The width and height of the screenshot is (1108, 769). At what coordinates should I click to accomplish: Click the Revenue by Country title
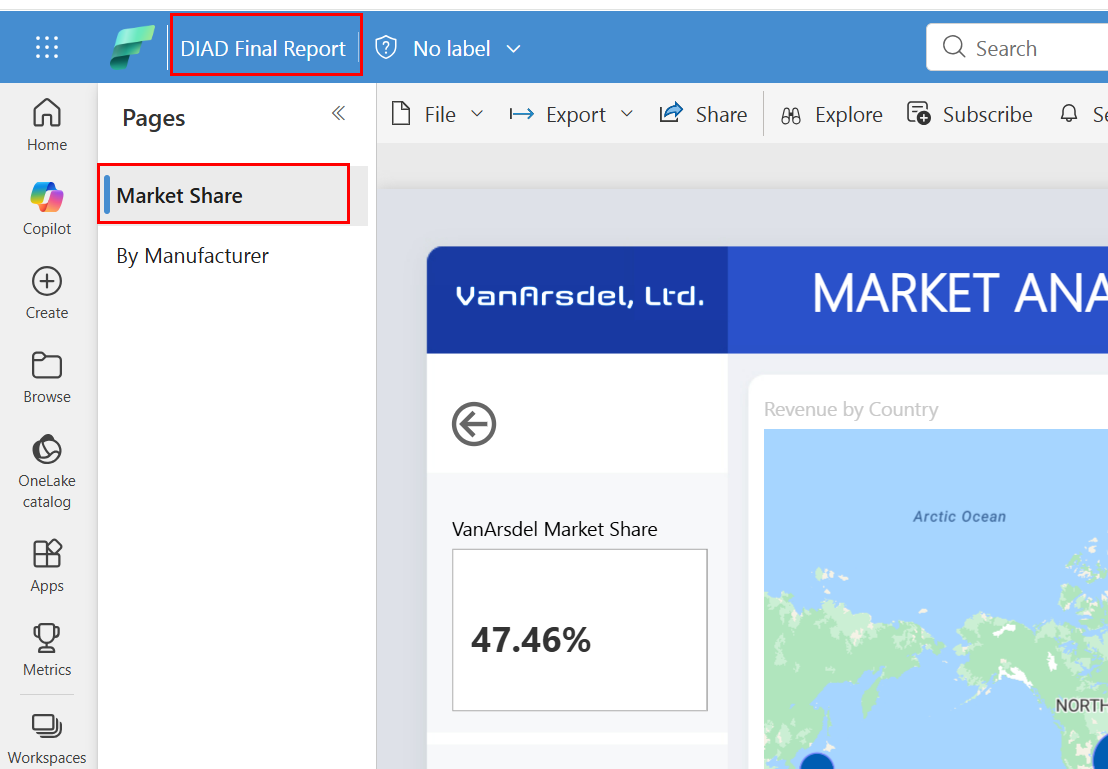[851, 410]
